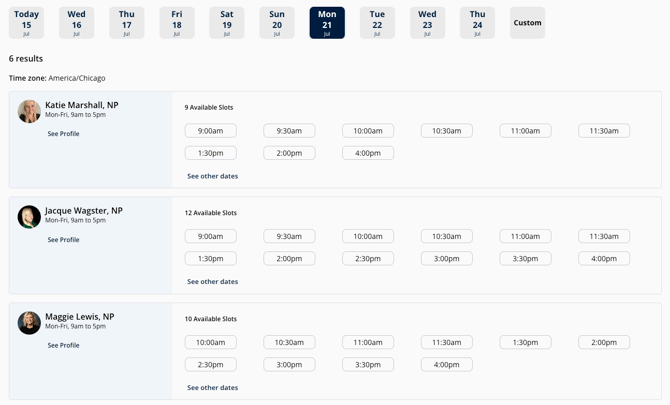Select the Today 15 Jul date tab

point(27,23)
